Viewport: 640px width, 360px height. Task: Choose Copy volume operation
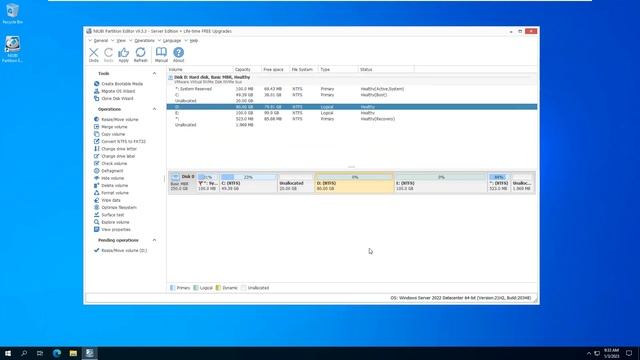(109, 134)
